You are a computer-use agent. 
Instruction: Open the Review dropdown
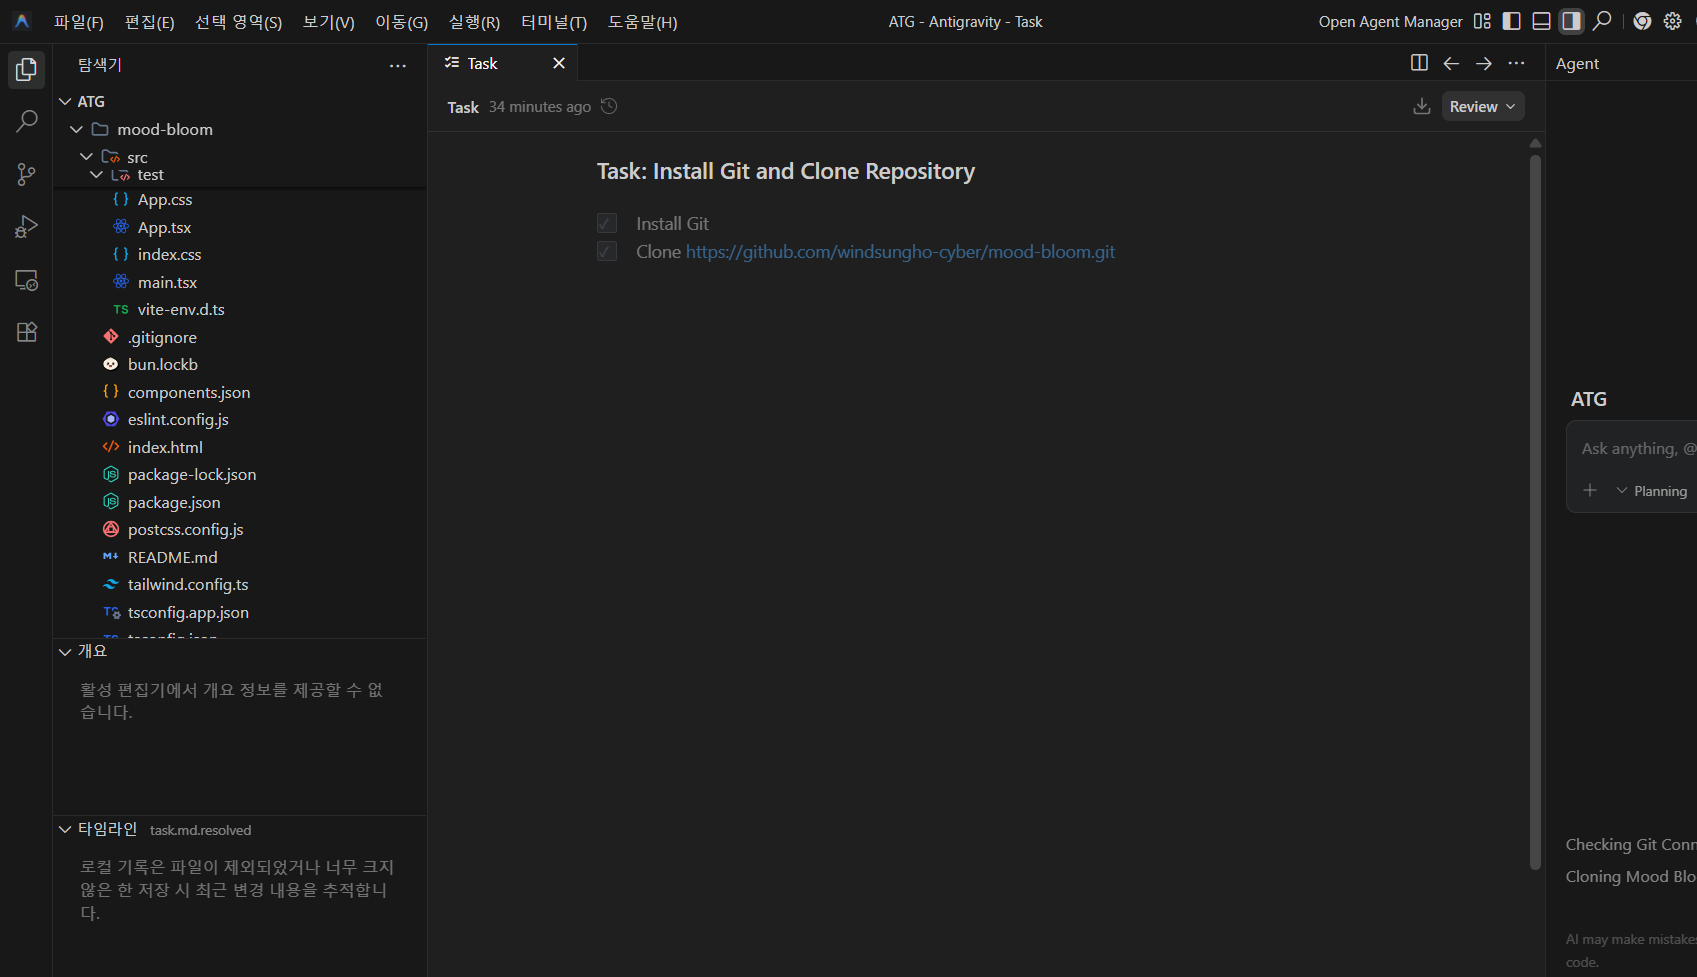click(1483, 106)
